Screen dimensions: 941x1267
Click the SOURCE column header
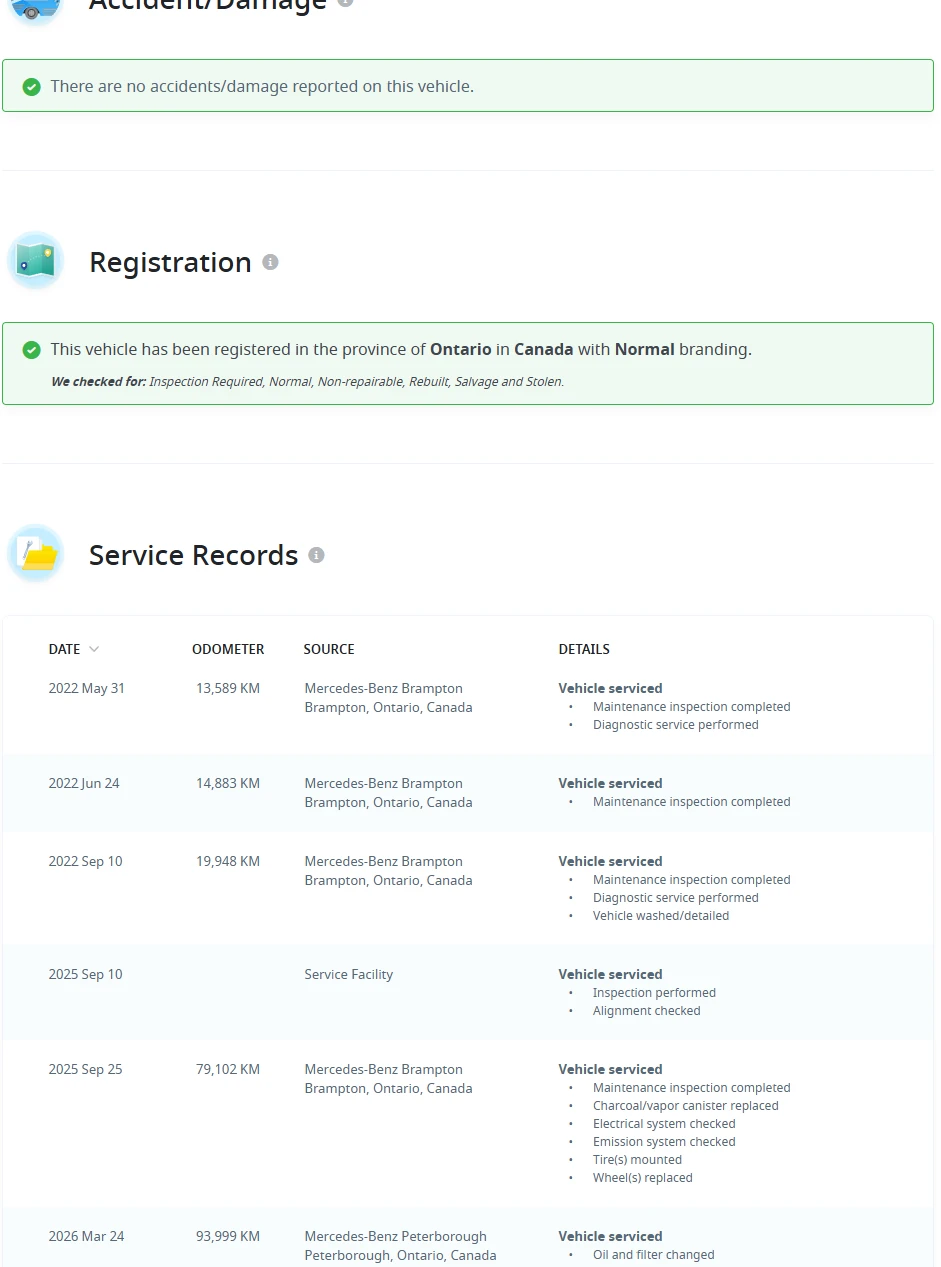329,649
